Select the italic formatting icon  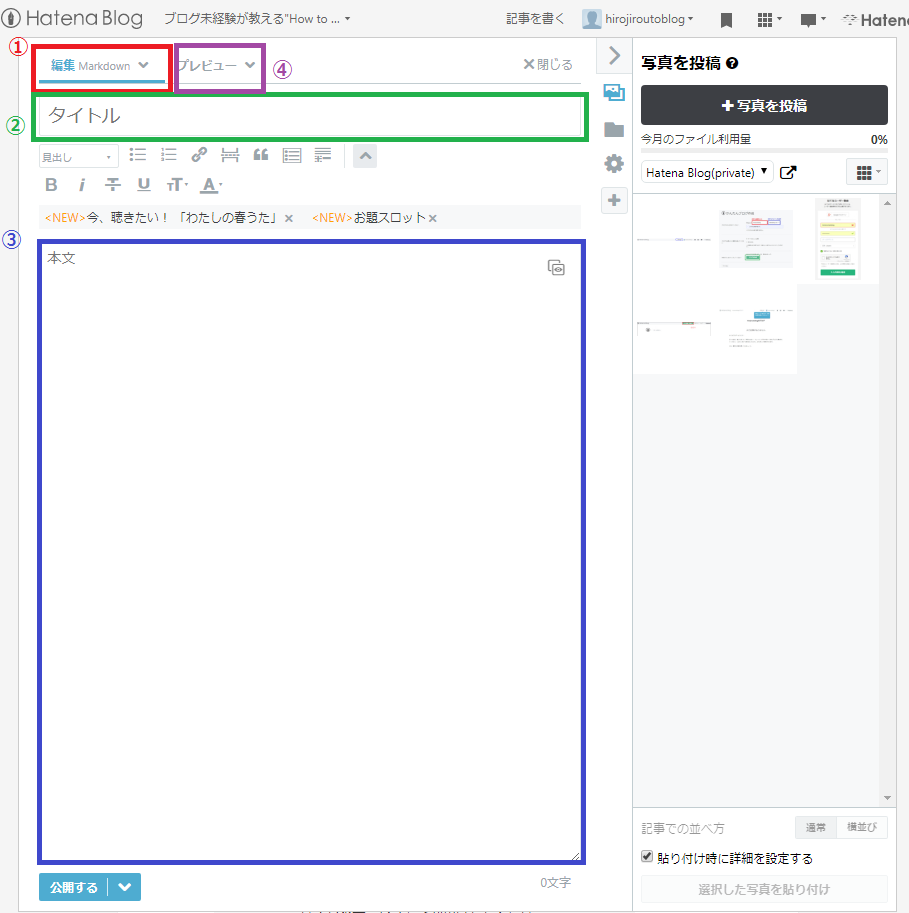[x=81, y=185]
